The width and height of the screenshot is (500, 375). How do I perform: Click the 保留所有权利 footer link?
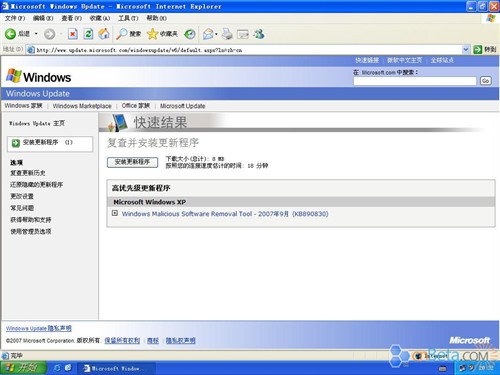pos(122,340)
